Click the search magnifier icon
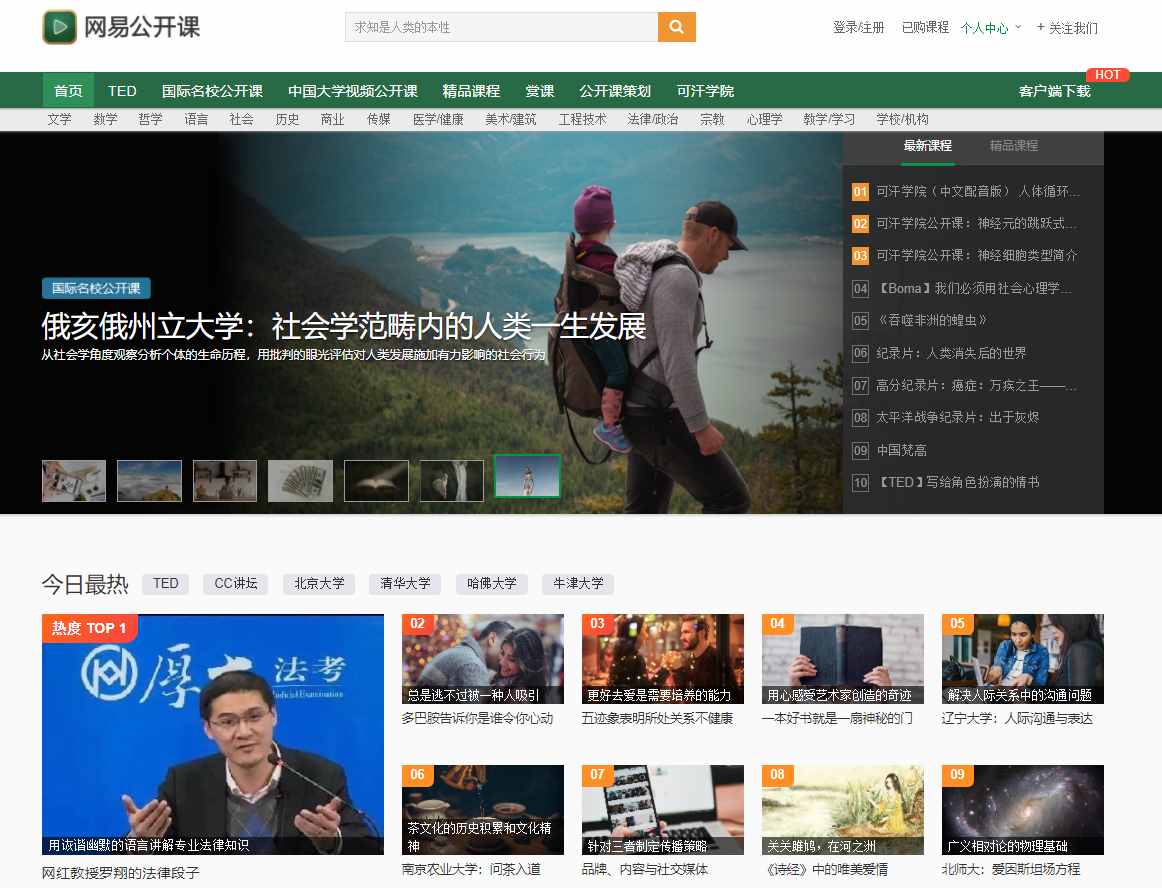 click(676, 27)
